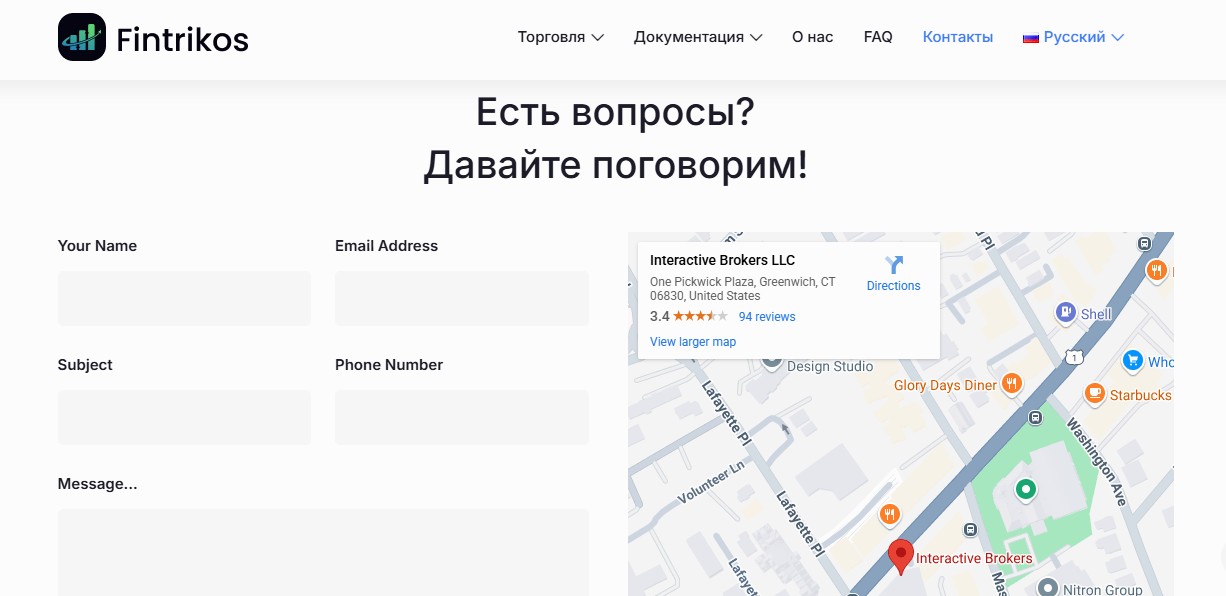Viewport: 1226px width, 596px height.
Task: Open the FAQ page
Action: [x=878, y=37]
